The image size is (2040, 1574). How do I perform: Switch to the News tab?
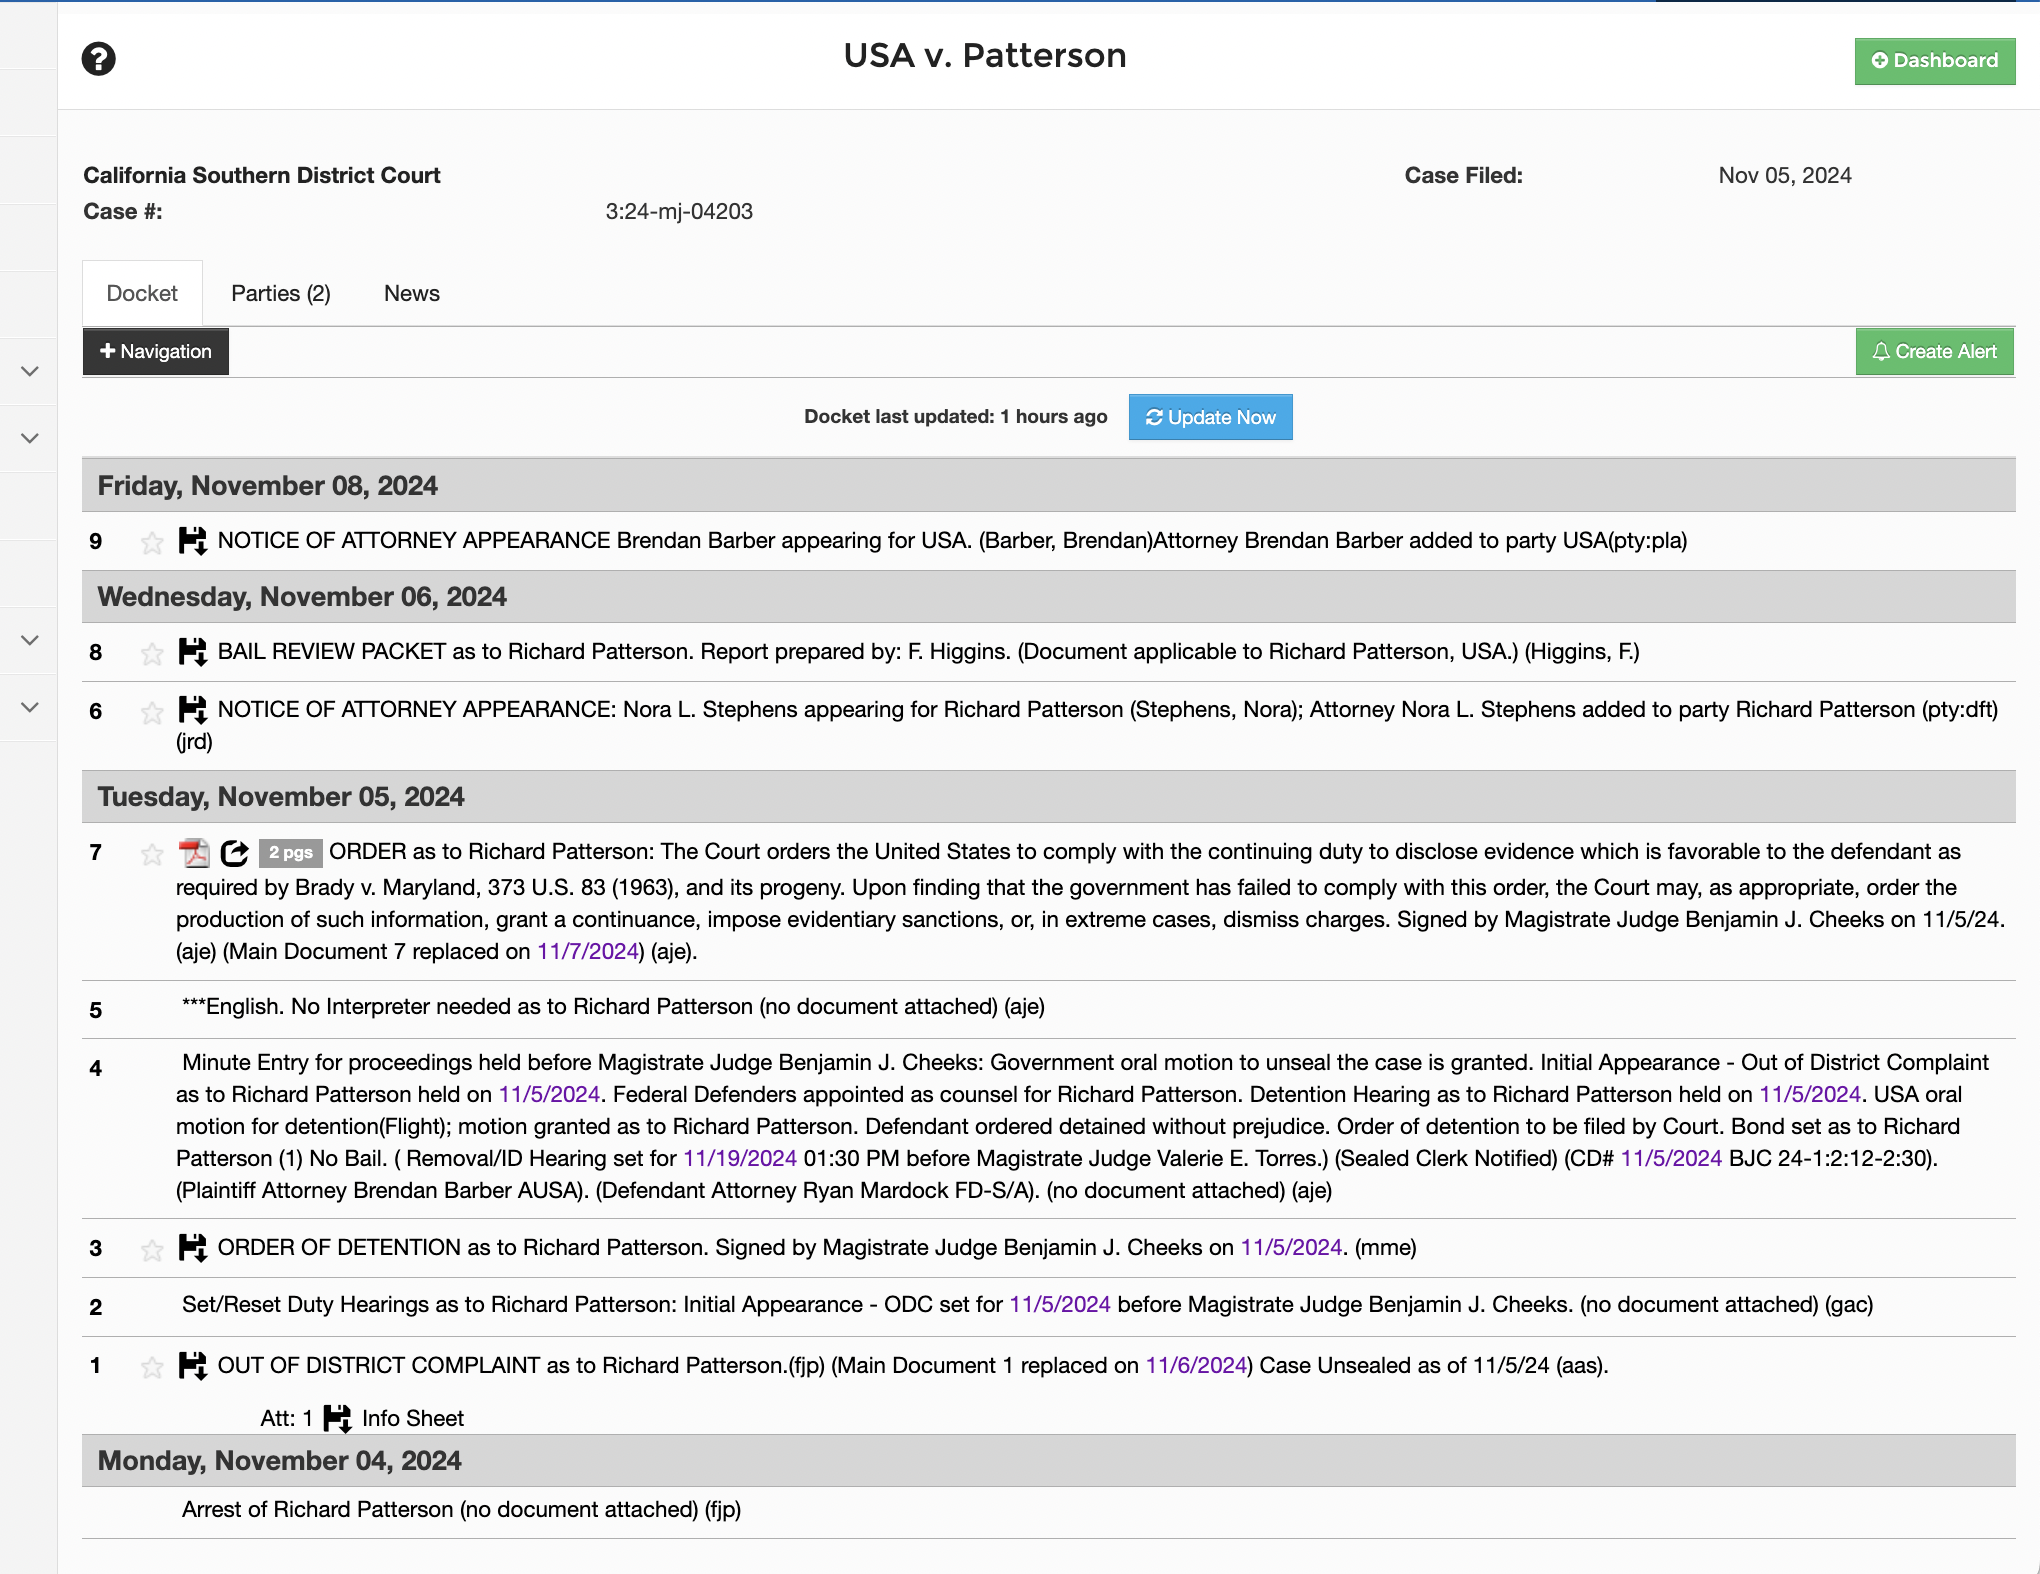coord(412,293)
